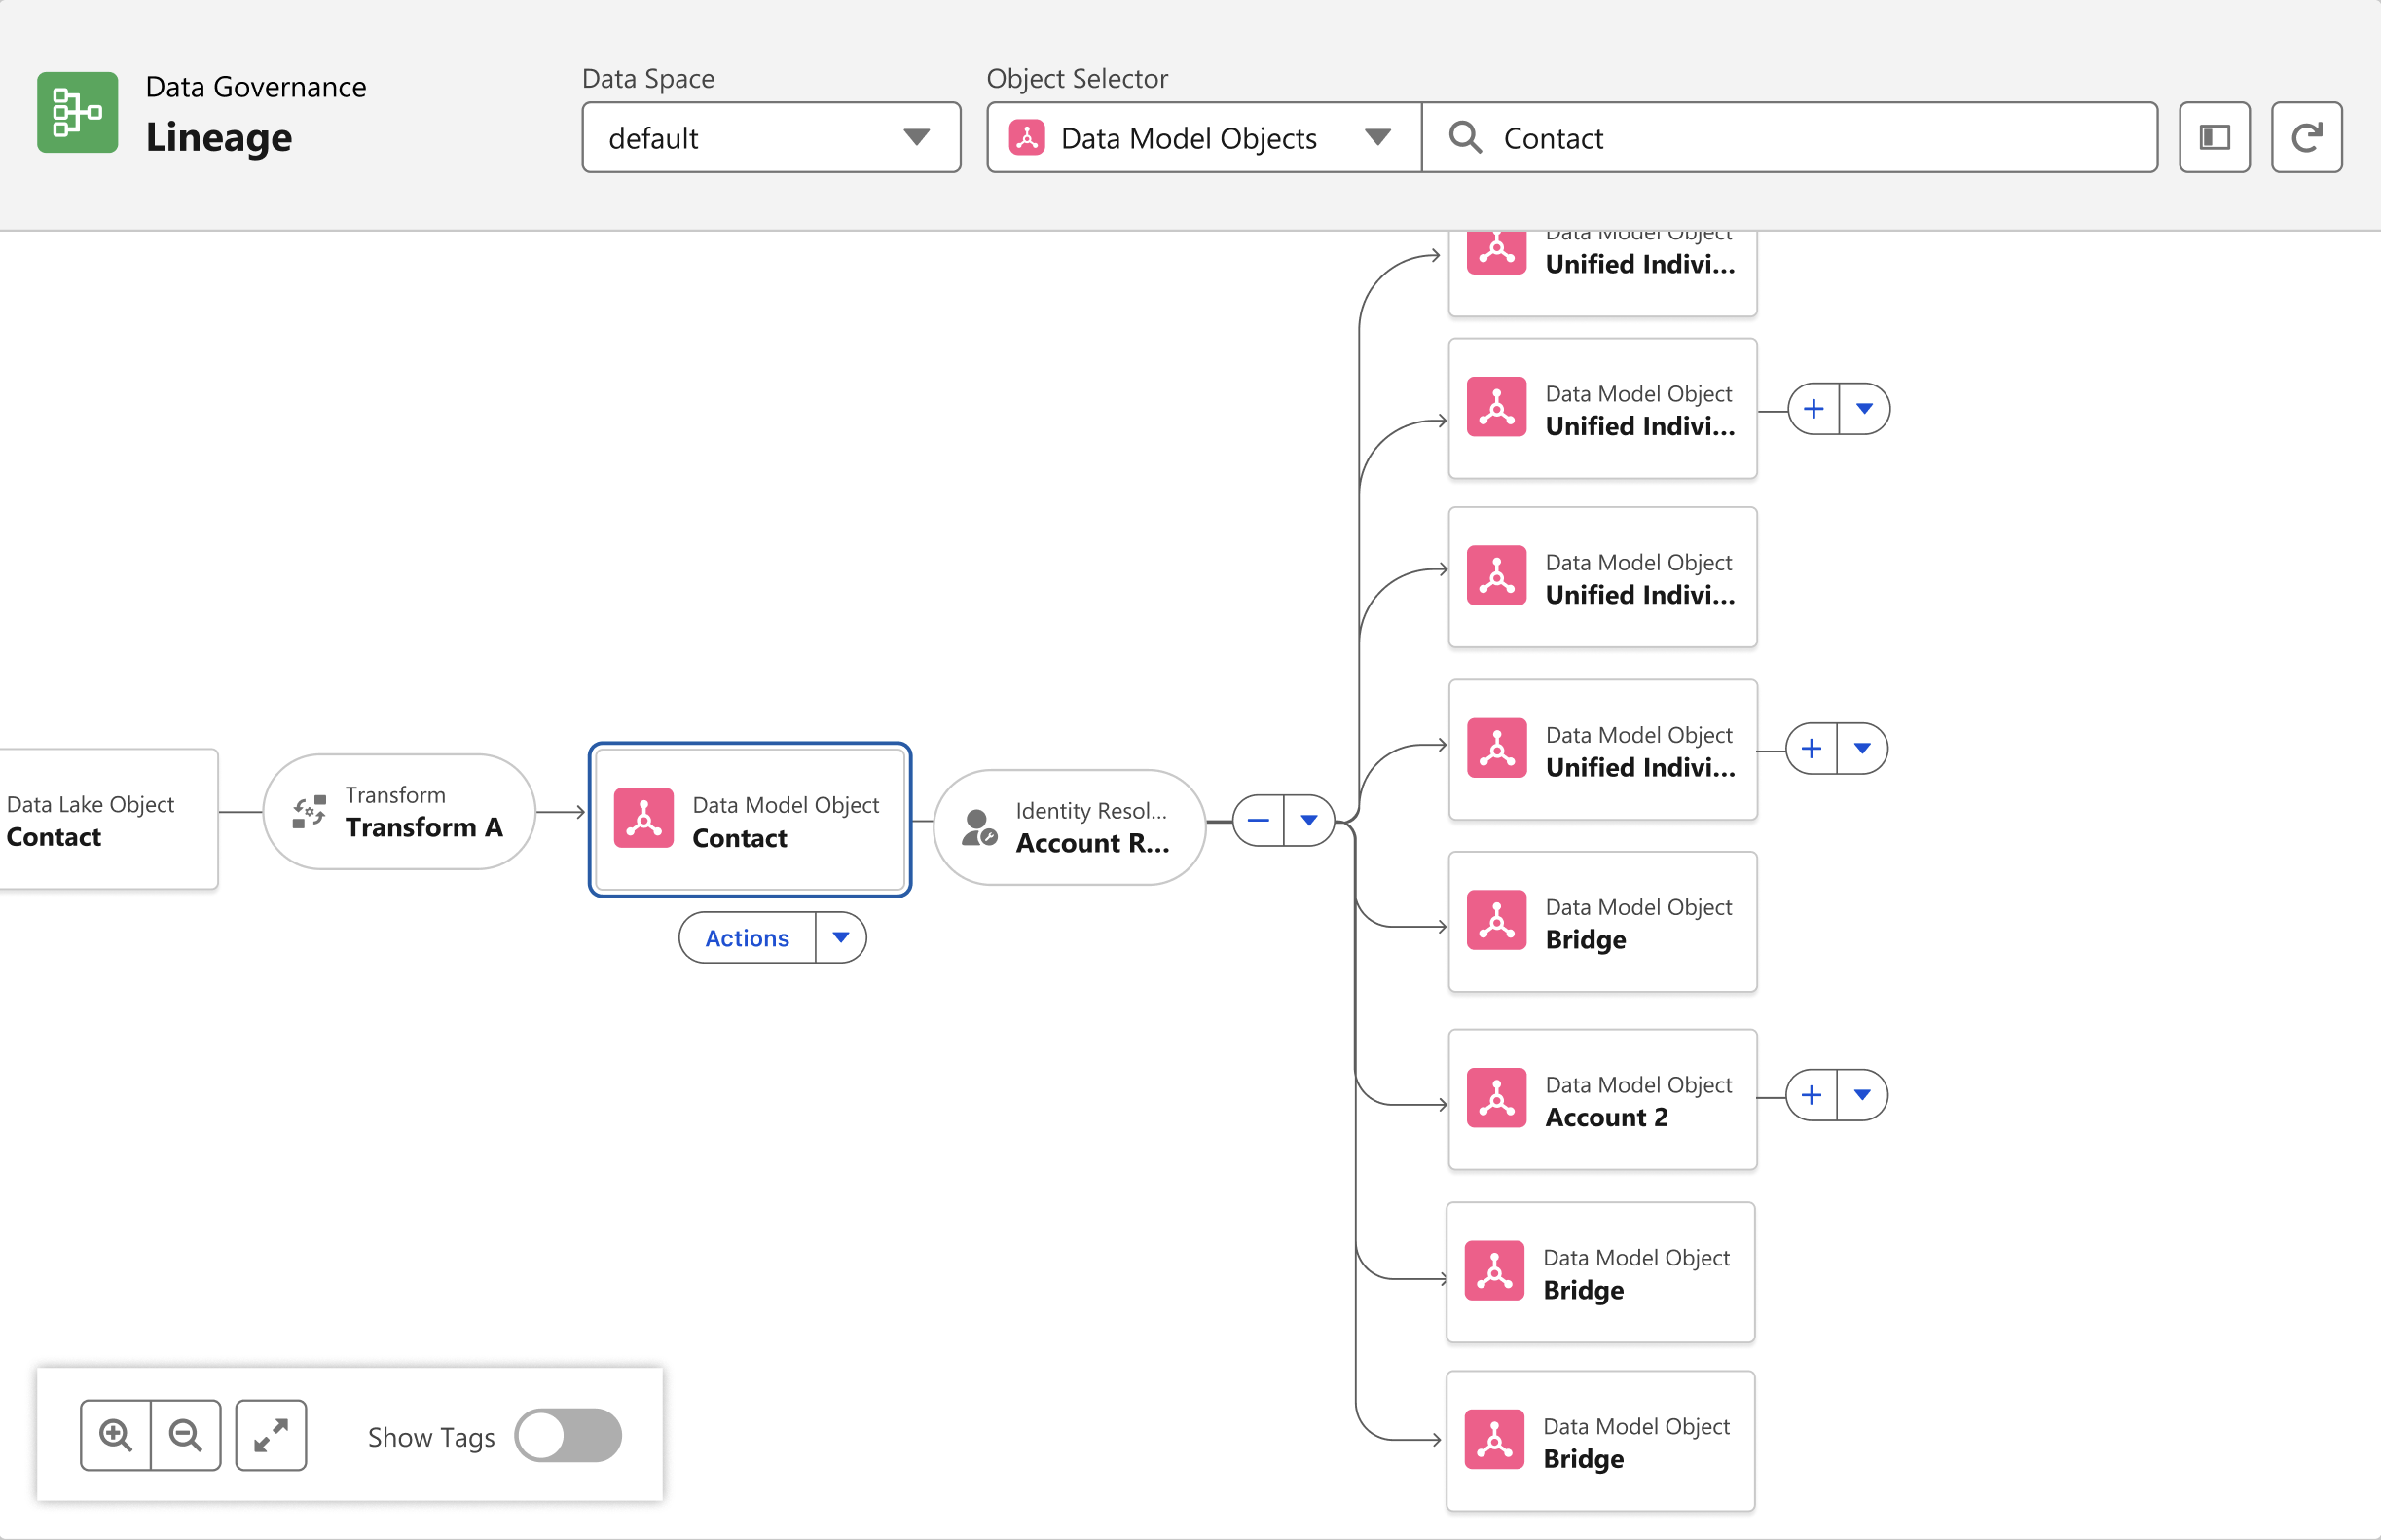The height and width of the screenshot is (1540, 2381).
Task: Click the Contact search input field
Action: (x=1789, y=137)
